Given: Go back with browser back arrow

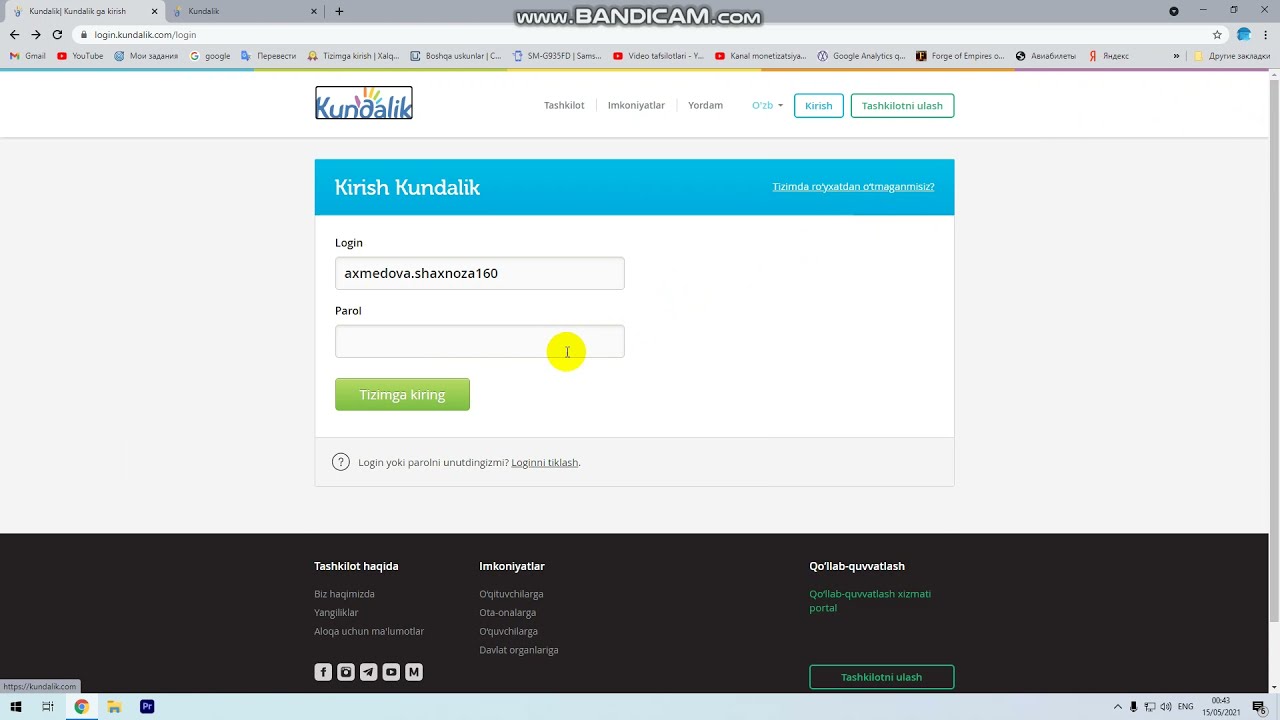Looking at the screenshot, I should (14, 34).
